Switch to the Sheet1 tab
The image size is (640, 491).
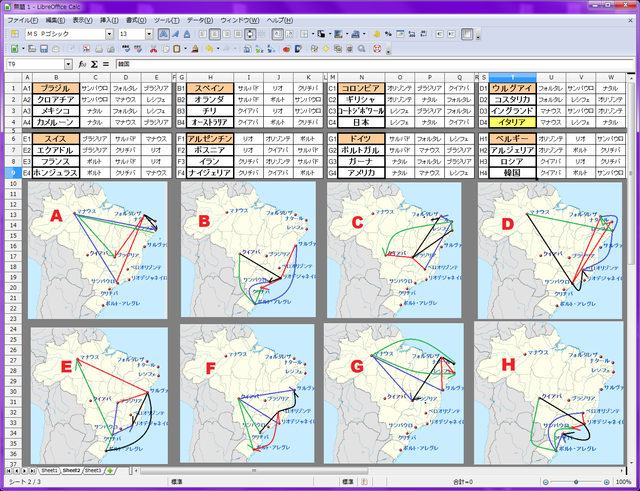pyautogui.click(x=50, y=471)
